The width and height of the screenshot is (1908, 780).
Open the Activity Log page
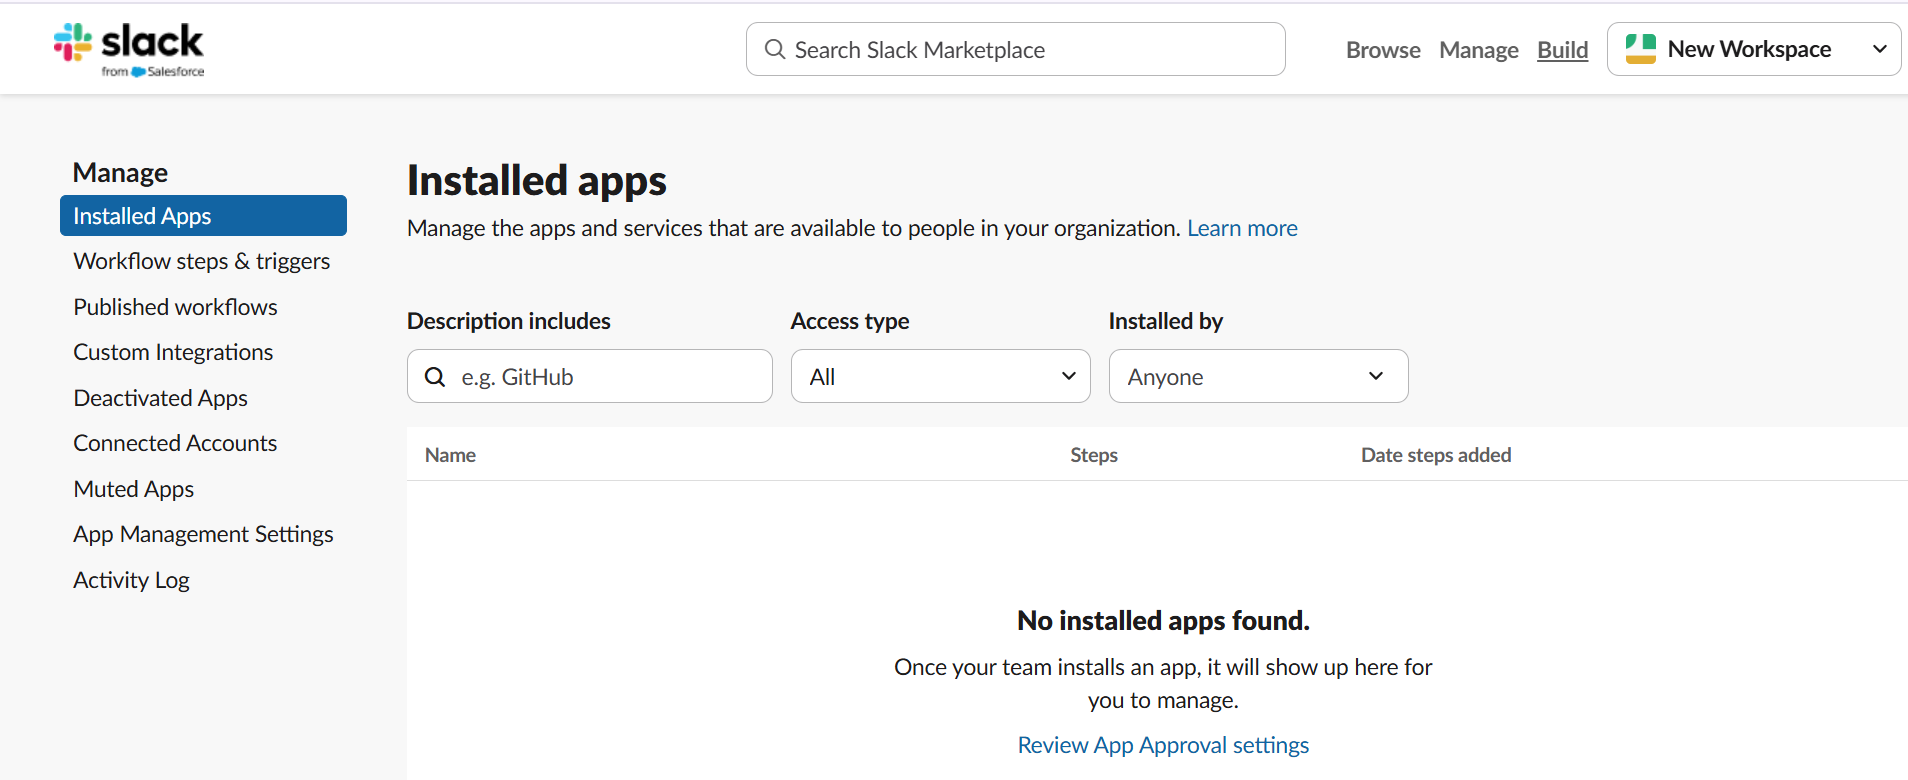[131, 580]
